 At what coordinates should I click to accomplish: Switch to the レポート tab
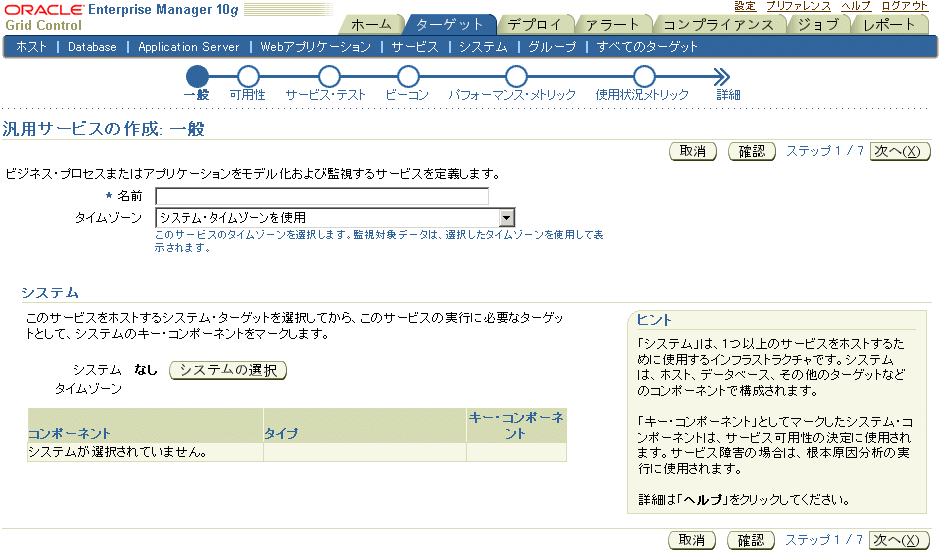tap(889, 25)
